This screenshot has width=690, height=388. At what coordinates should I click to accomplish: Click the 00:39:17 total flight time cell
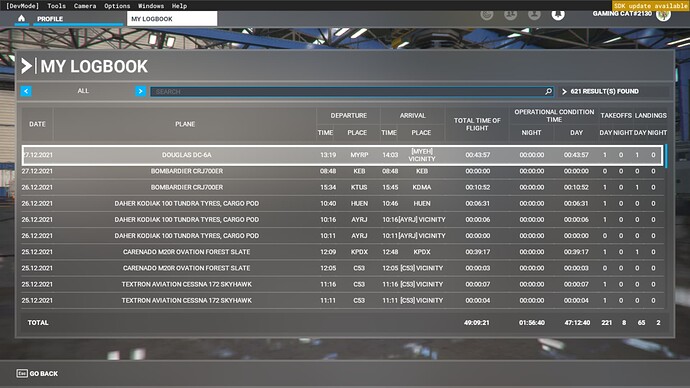[477, 252]
